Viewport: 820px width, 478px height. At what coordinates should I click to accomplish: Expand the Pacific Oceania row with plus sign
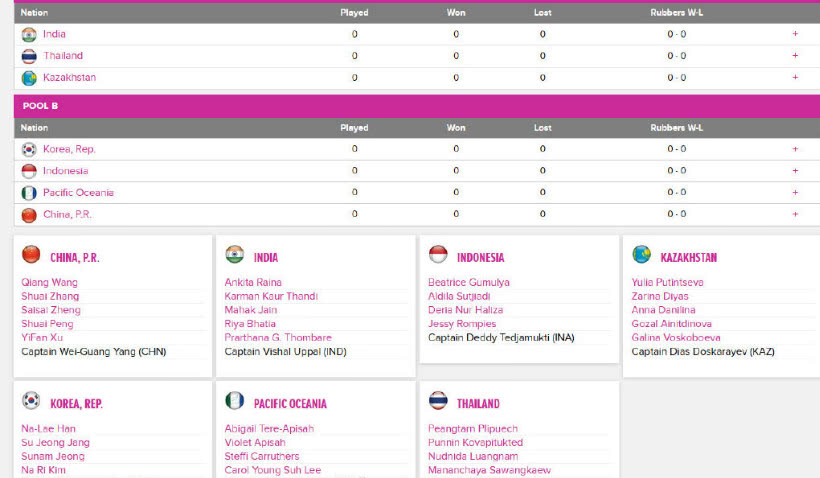pos(795,192)
